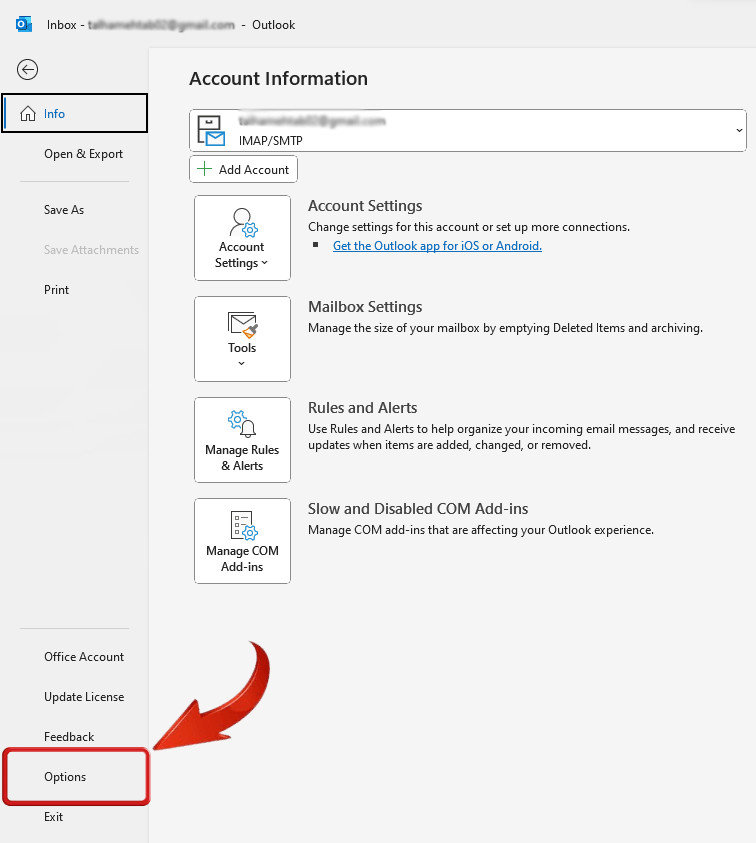Expand the Tools dropdown chevron
This screenshot has height=843, width=756.
click(x=241, y=363)
